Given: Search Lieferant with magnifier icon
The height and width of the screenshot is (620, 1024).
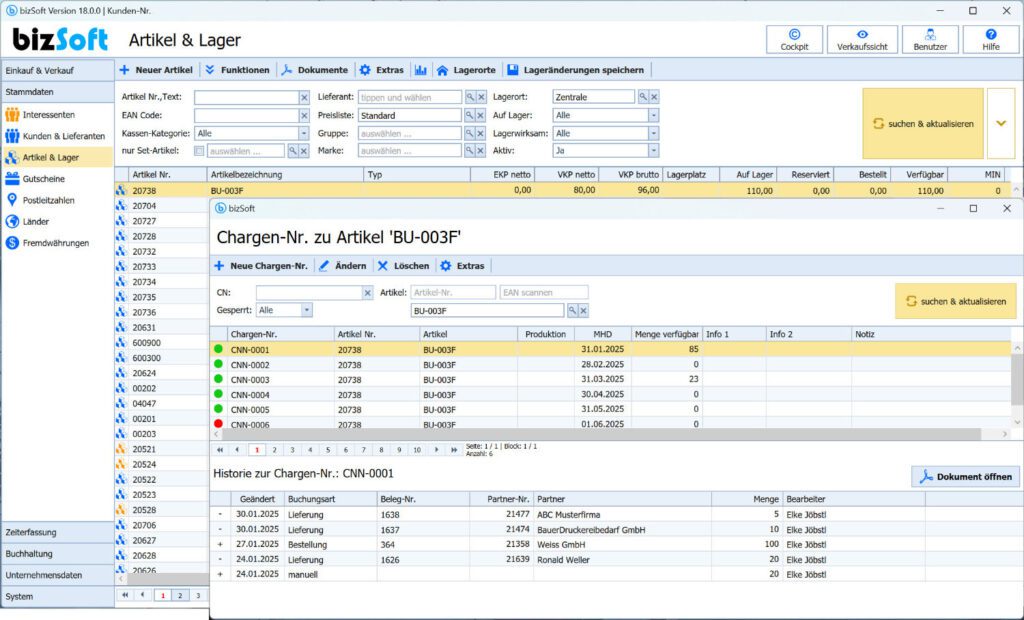Looking at the screenshot, I should [x=470, y=97].
